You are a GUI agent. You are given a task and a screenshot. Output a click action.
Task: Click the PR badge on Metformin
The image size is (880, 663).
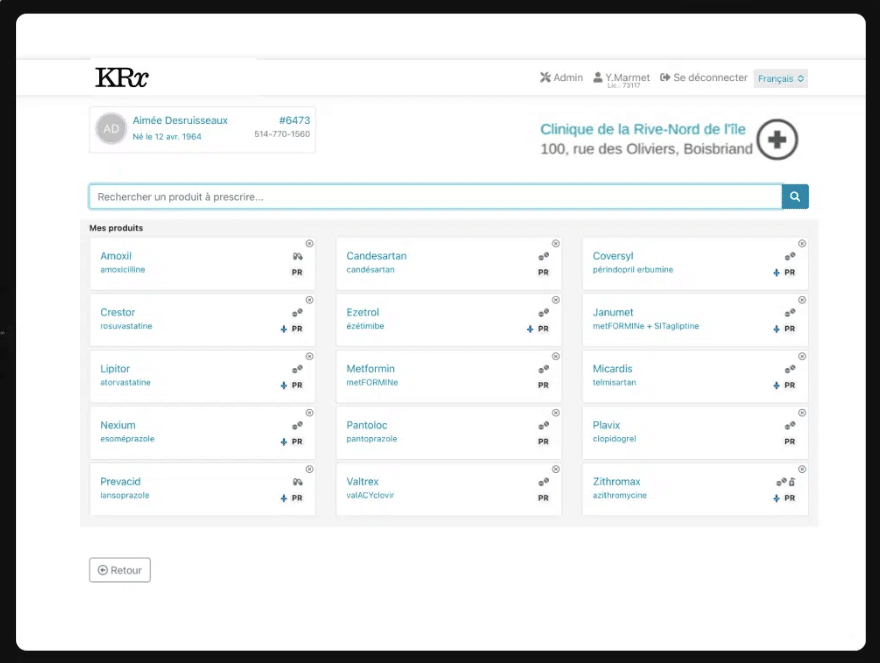(x=543, y=385)
